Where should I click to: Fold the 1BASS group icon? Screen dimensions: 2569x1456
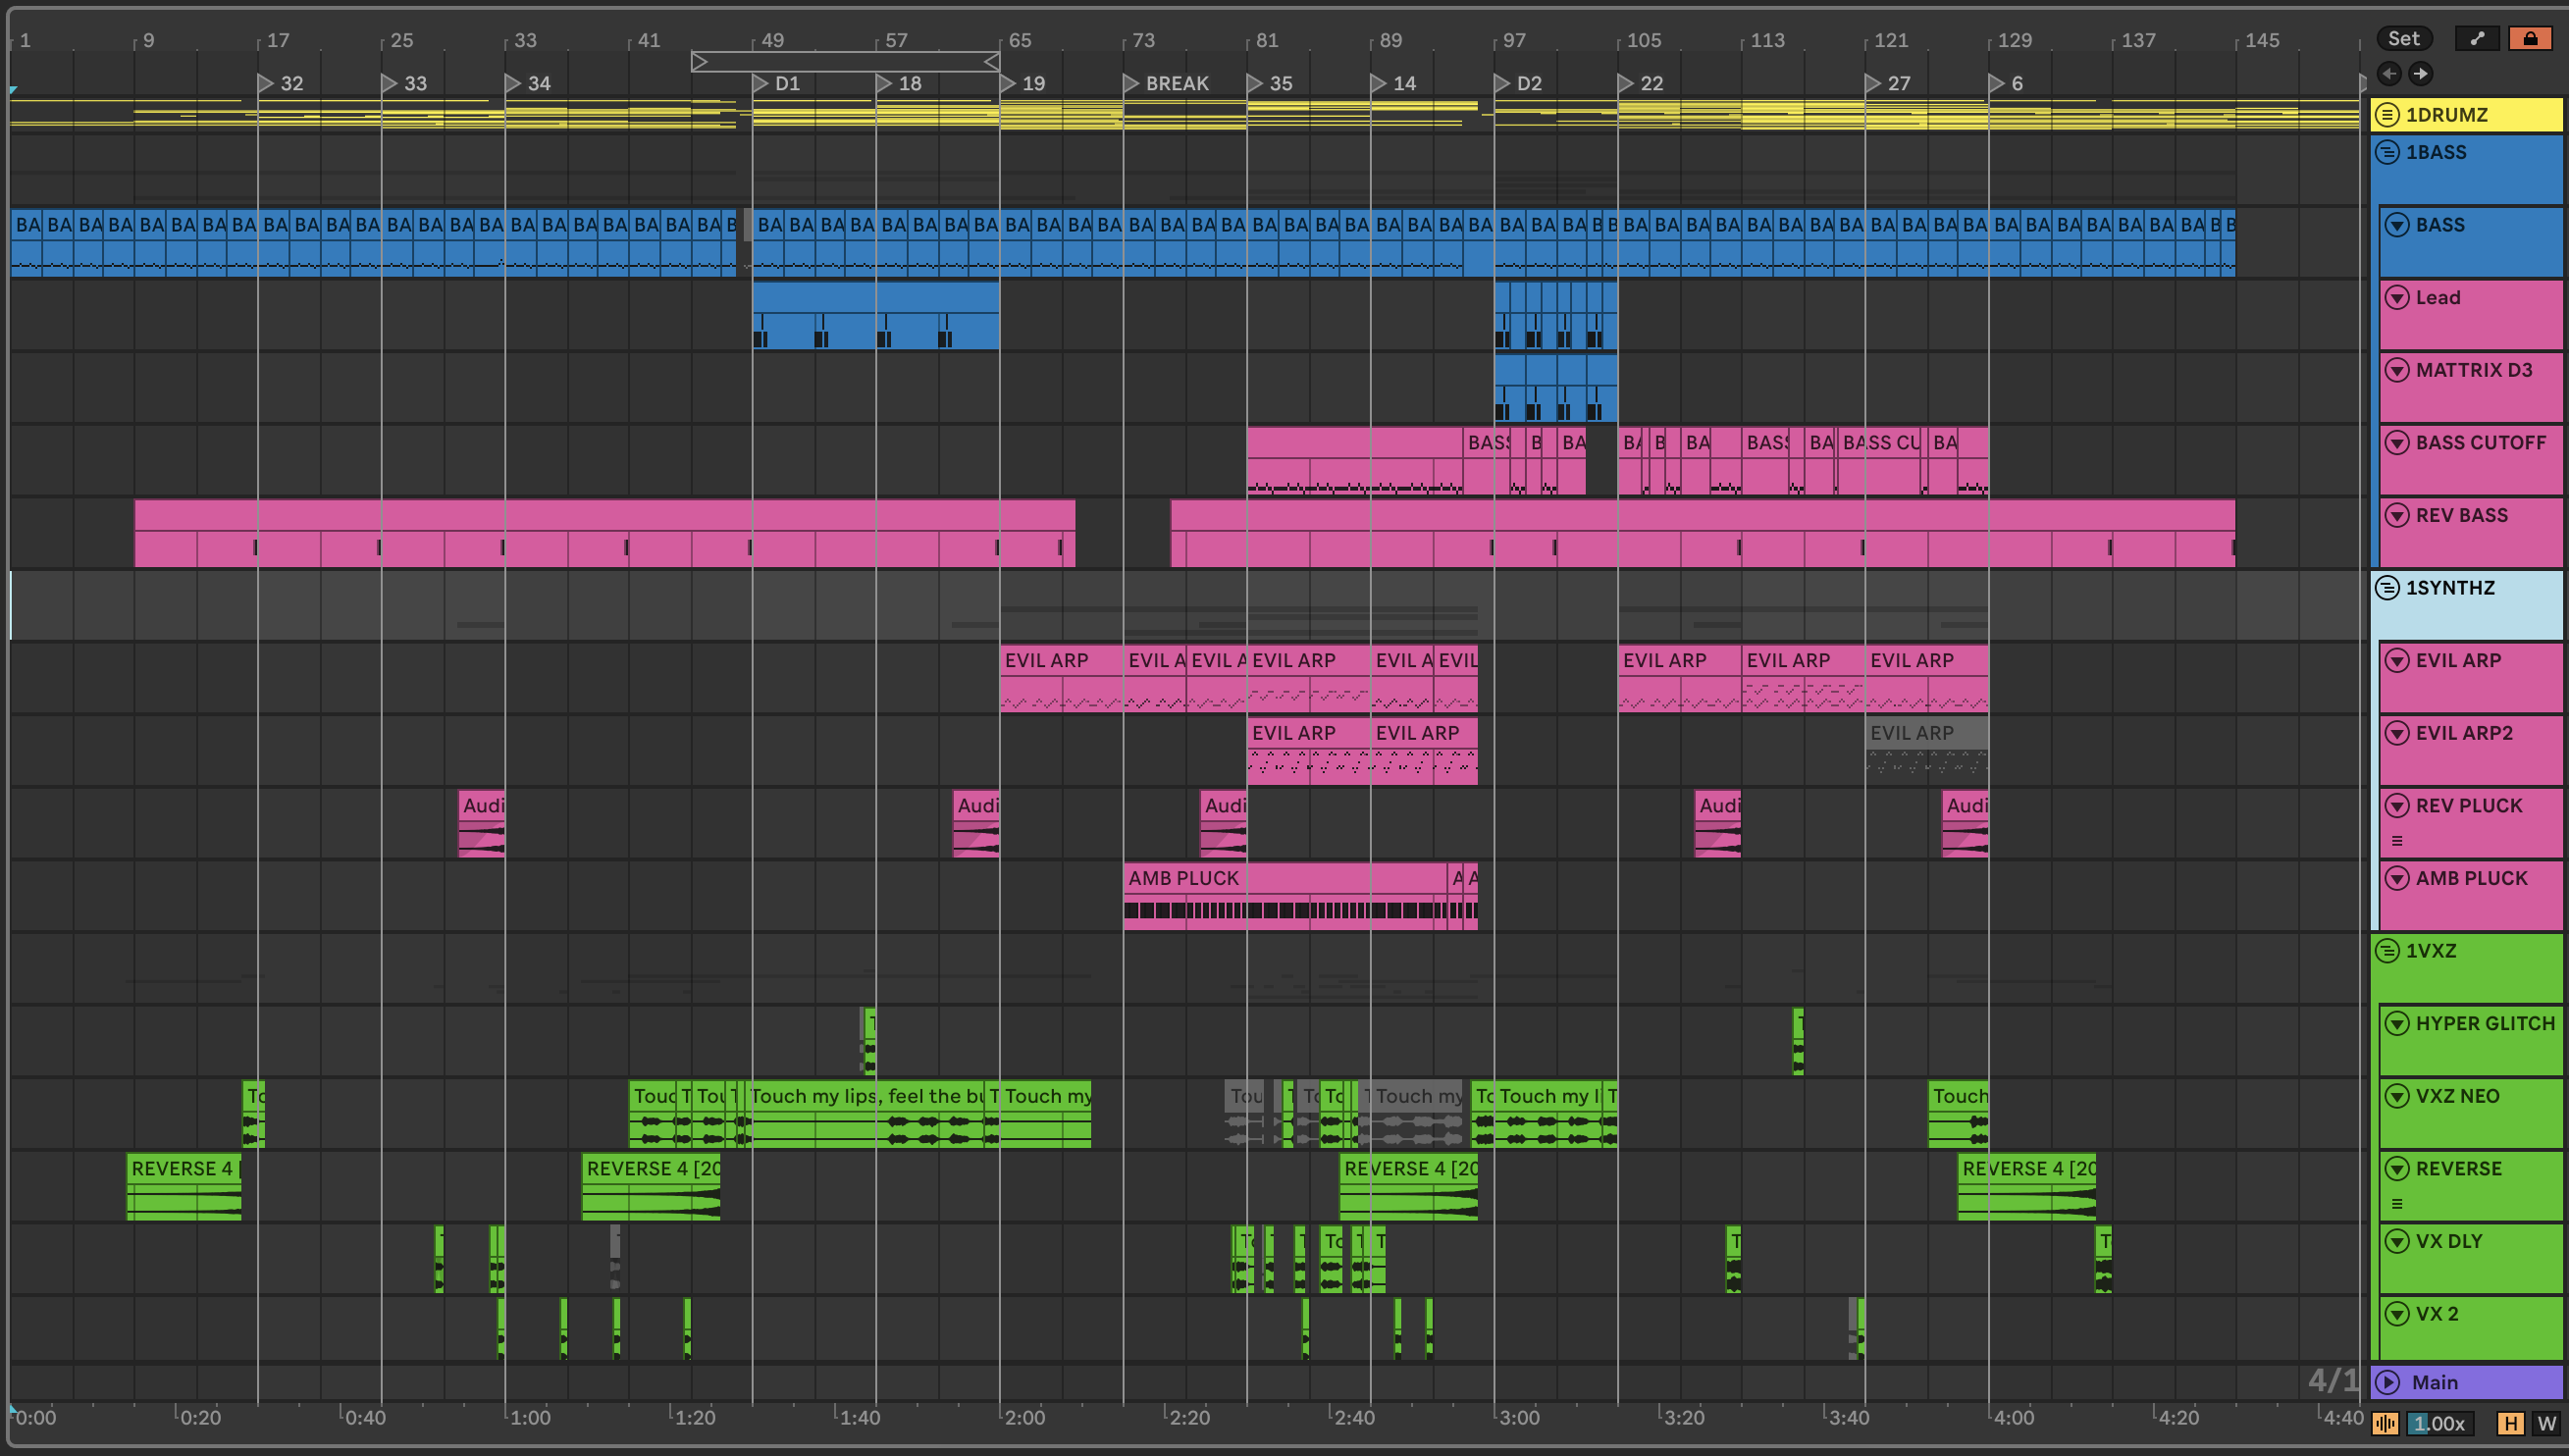[x=2387, y=152]
